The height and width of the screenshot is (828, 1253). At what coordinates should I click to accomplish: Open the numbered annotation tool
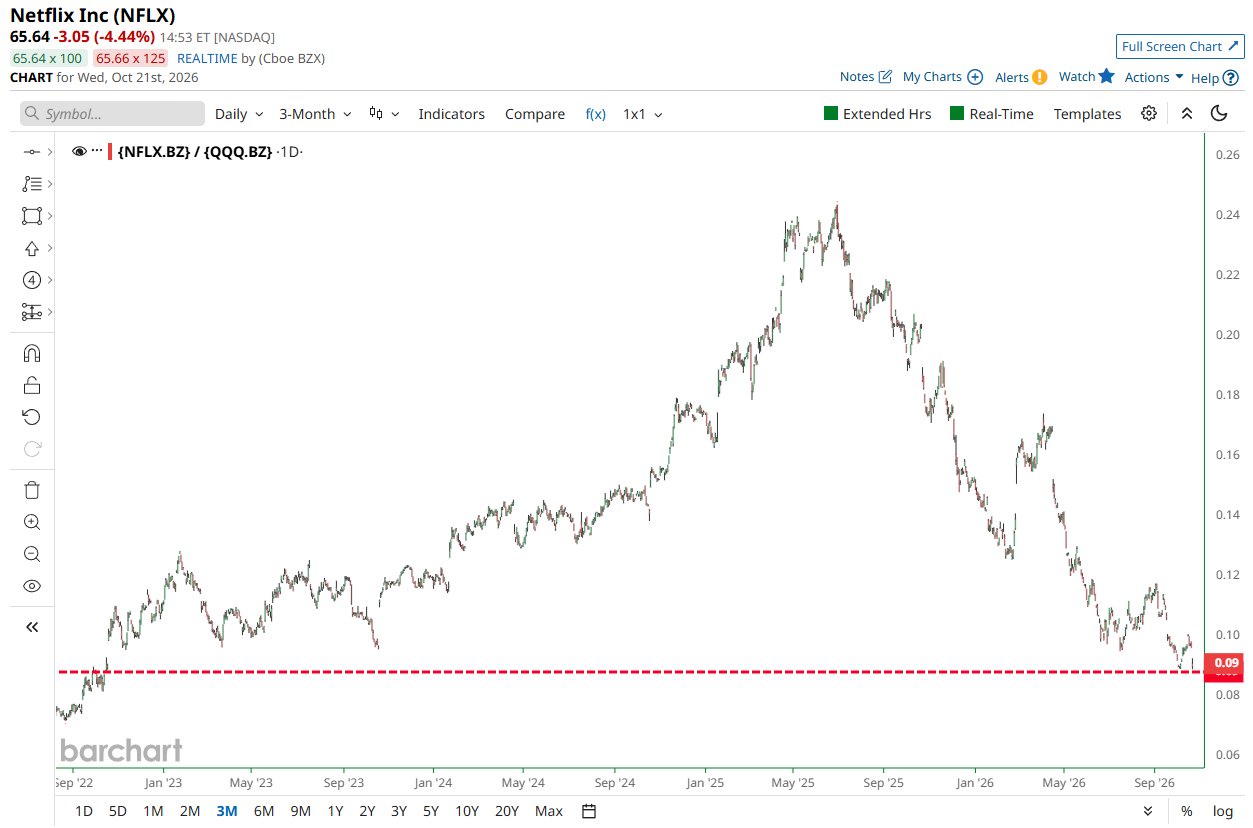[x=31, y=280]
